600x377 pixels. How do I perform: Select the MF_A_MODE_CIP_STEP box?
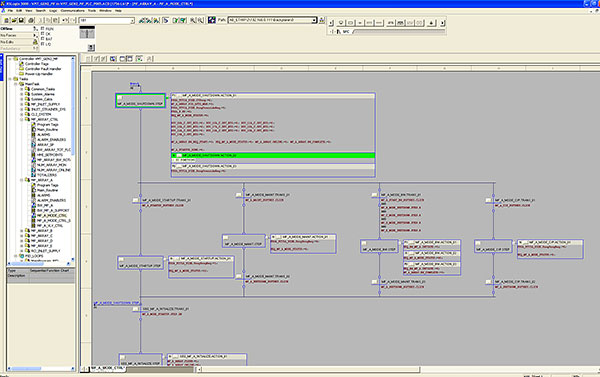click(x=493, y=246)
